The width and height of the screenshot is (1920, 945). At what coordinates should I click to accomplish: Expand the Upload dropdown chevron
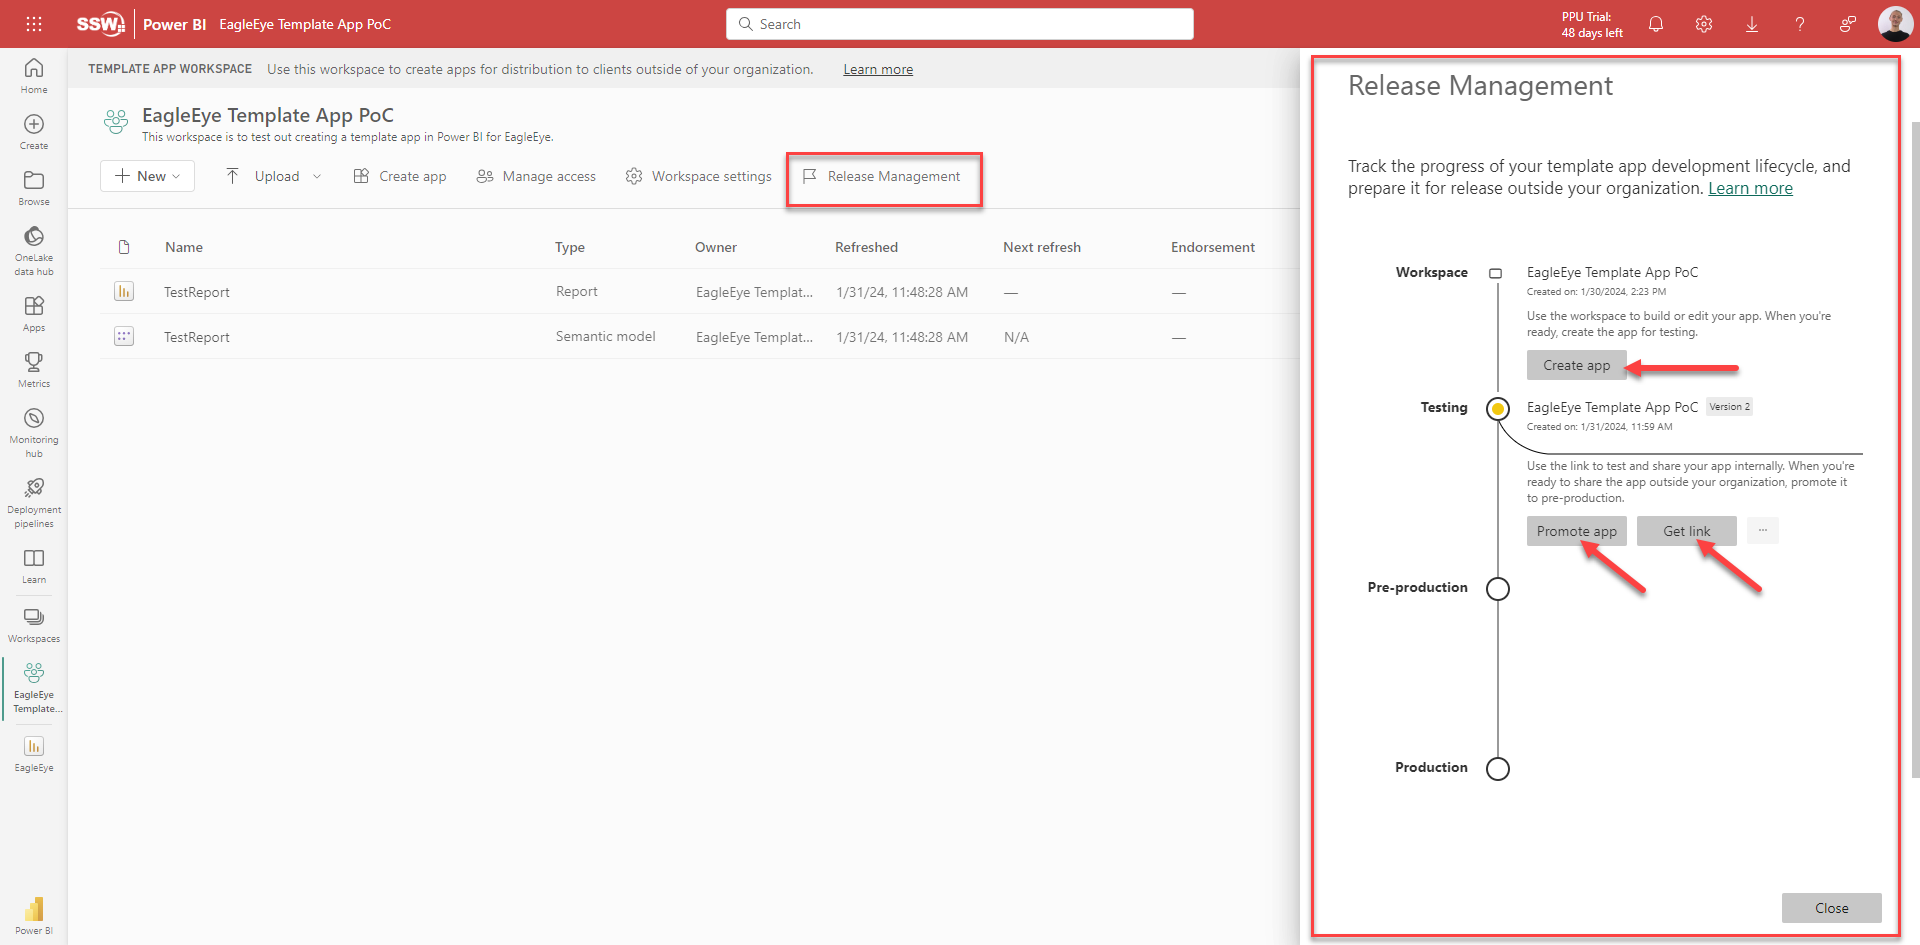coord(317,177)
